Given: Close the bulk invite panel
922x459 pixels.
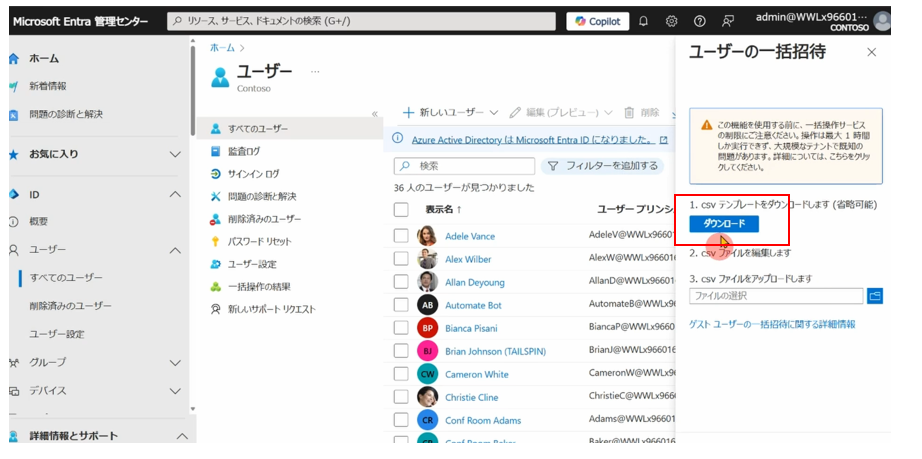Looking at the screenshot, I should (871, 52).
